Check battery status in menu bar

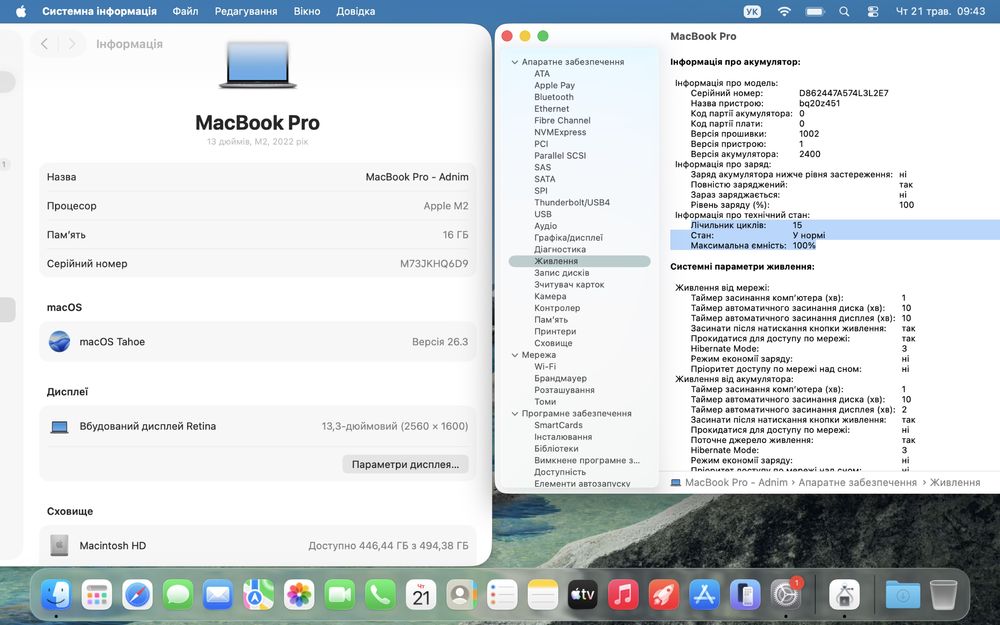coord(815,11)
